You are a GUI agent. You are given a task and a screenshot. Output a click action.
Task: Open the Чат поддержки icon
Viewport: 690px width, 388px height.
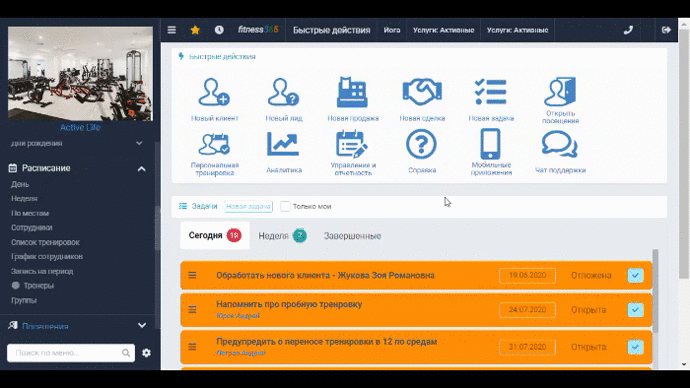point(560,144)
